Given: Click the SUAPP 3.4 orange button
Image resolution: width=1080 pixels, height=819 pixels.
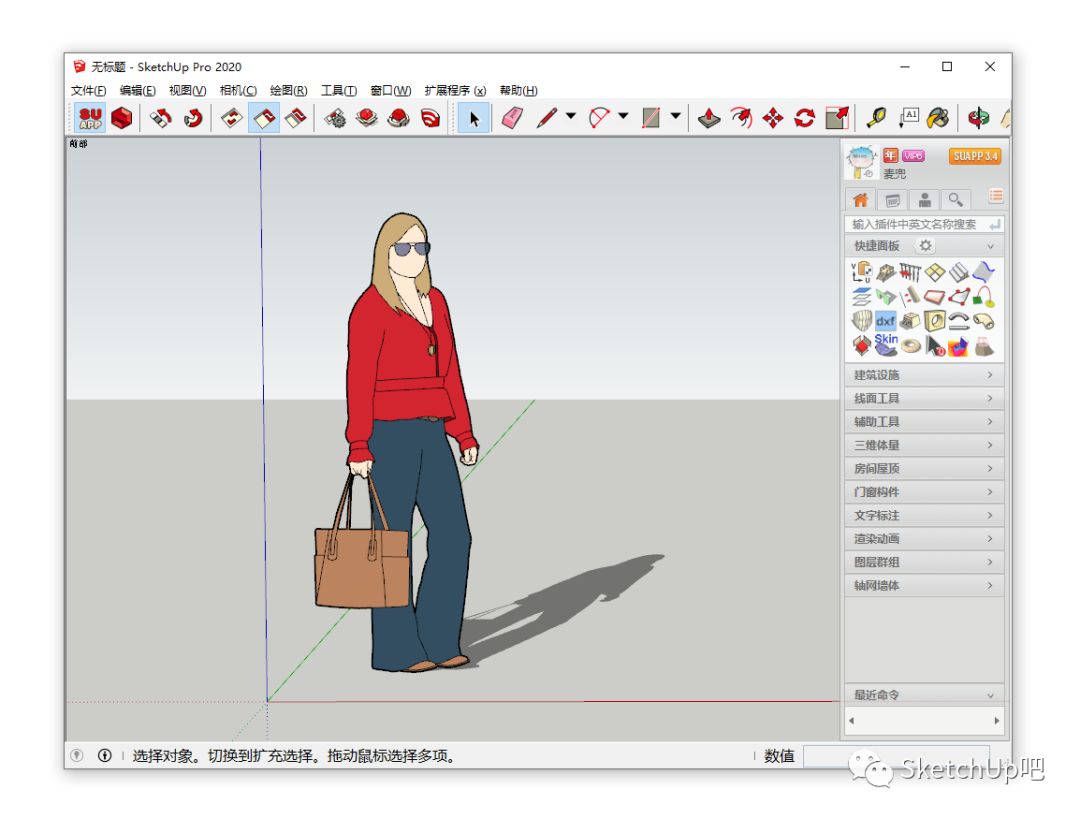Looking at the screenshot, I should click(975, 156).
